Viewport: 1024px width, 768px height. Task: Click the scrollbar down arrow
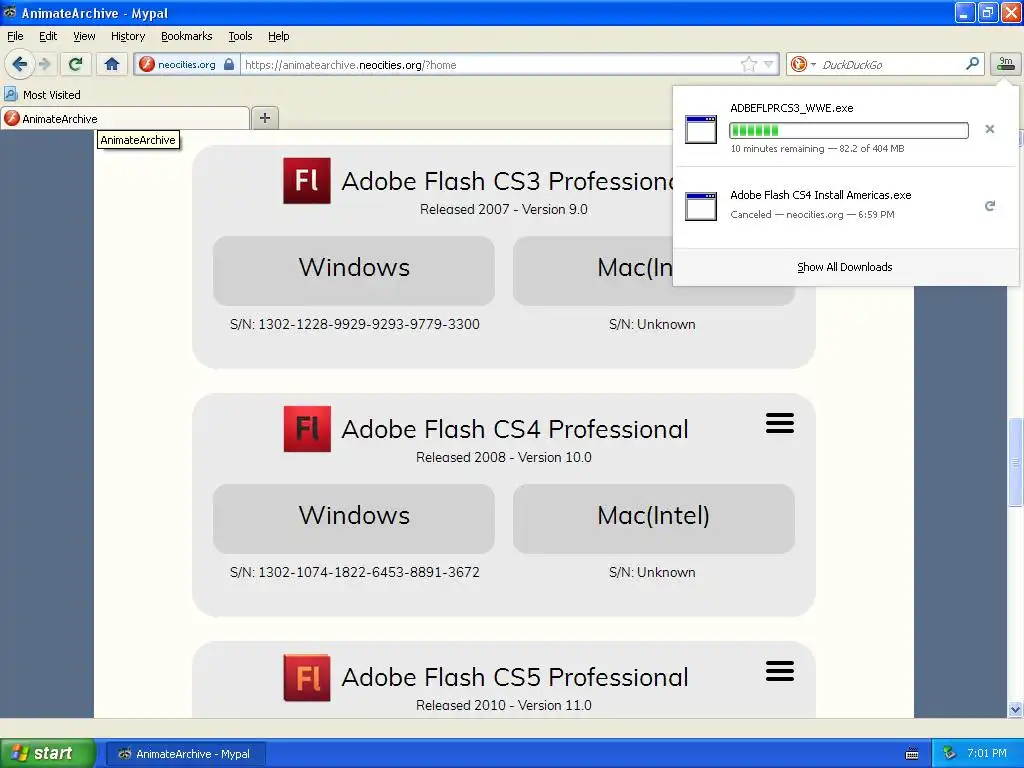pyautogui.click(x=1015, y=709)
